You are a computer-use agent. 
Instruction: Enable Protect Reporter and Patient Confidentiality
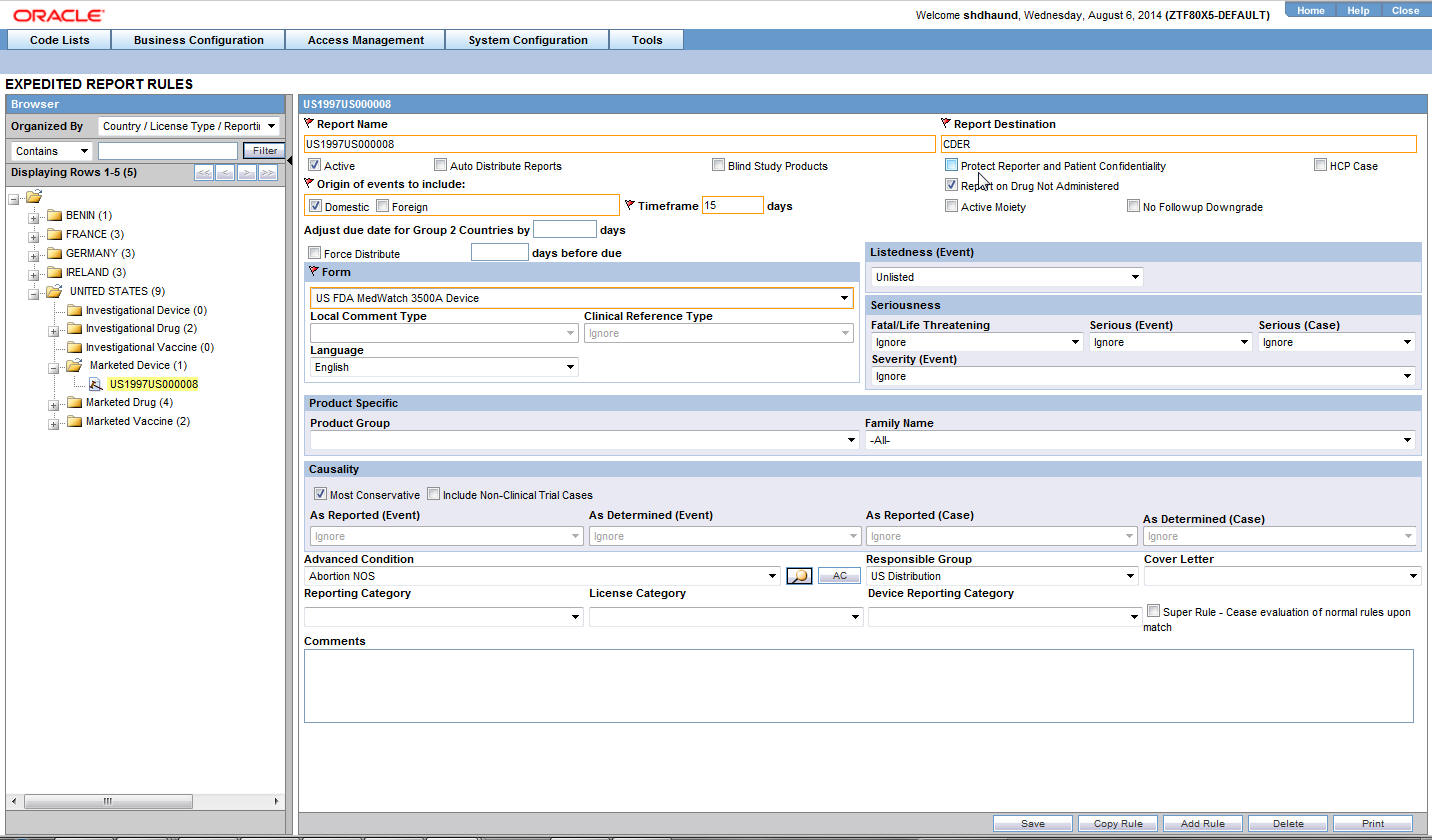coord(951,165)
